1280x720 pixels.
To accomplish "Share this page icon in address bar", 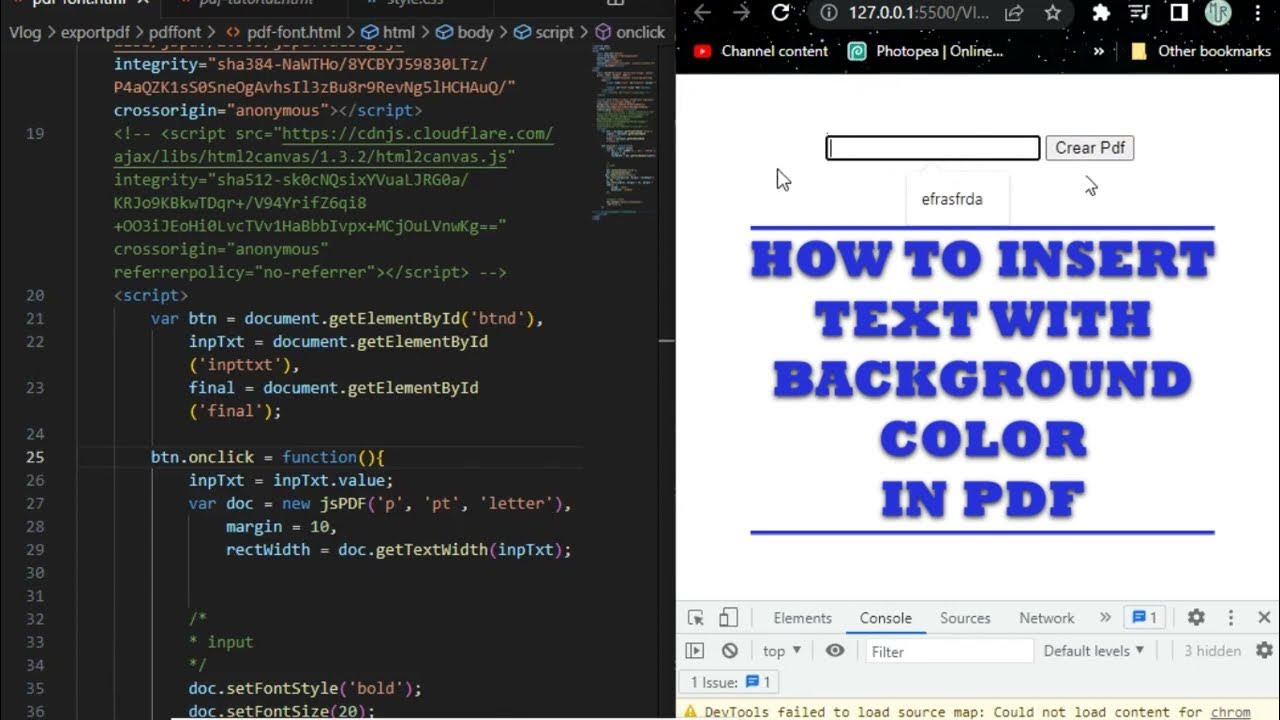I will click(x=1014, y=13).
